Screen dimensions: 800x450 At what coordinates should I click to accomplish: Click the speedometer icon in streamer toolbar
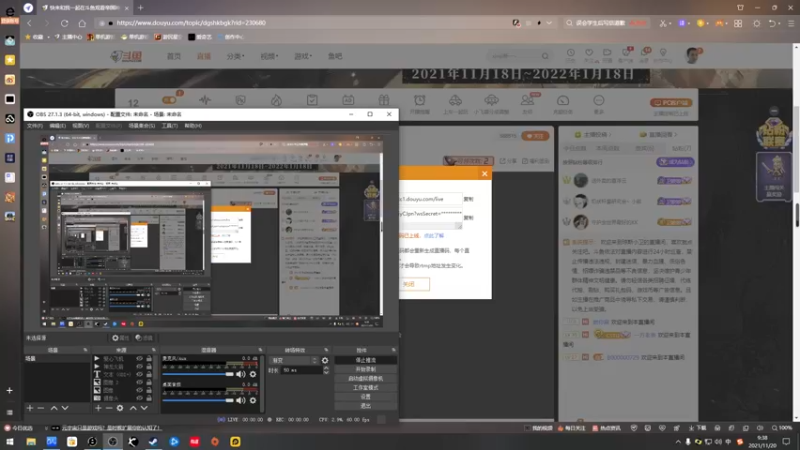[563, 103]
